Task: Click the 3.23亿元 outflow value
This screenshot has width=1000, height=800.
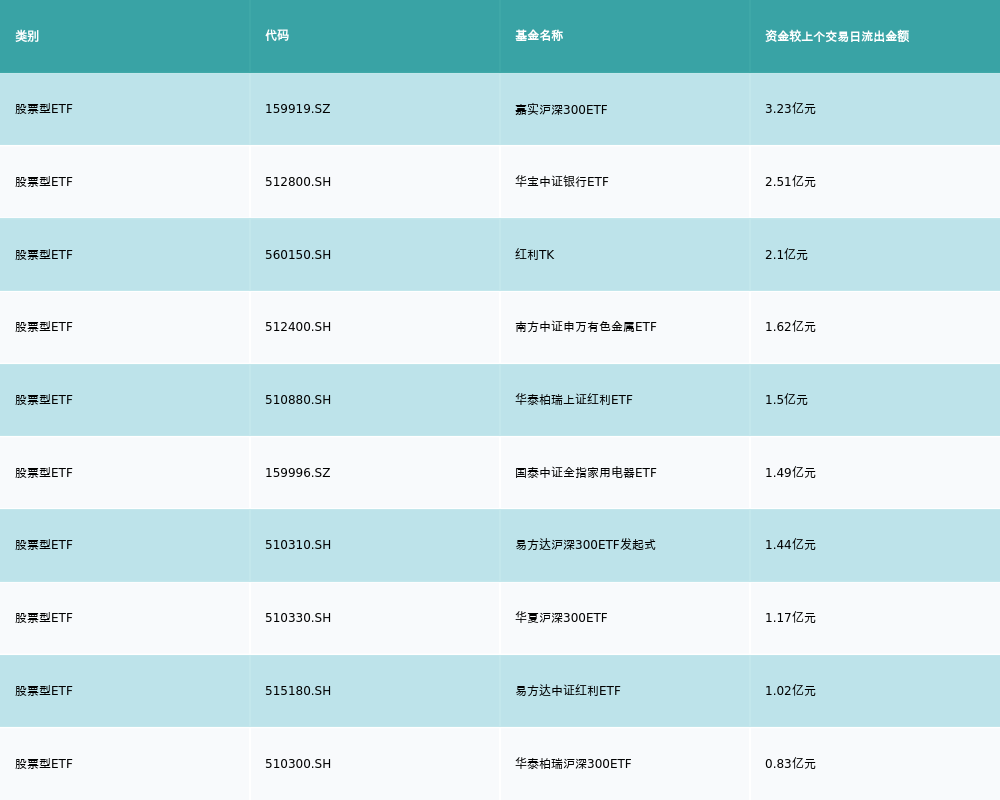Action: [790, 109]
